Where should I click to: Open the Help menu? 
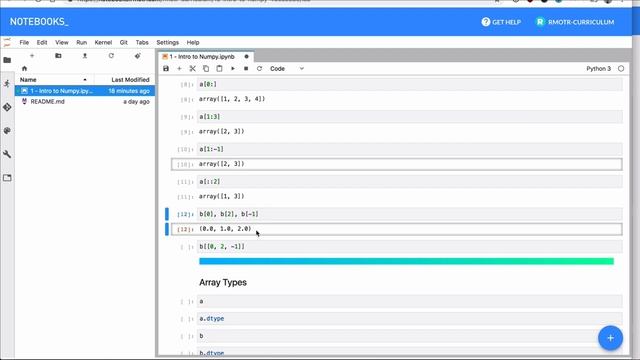point(193,42)
